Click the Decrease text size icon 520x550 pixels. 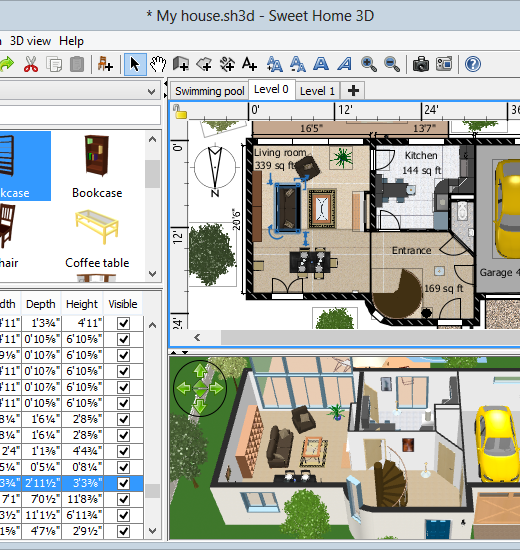pyautogui.click(x=298, y=65)
